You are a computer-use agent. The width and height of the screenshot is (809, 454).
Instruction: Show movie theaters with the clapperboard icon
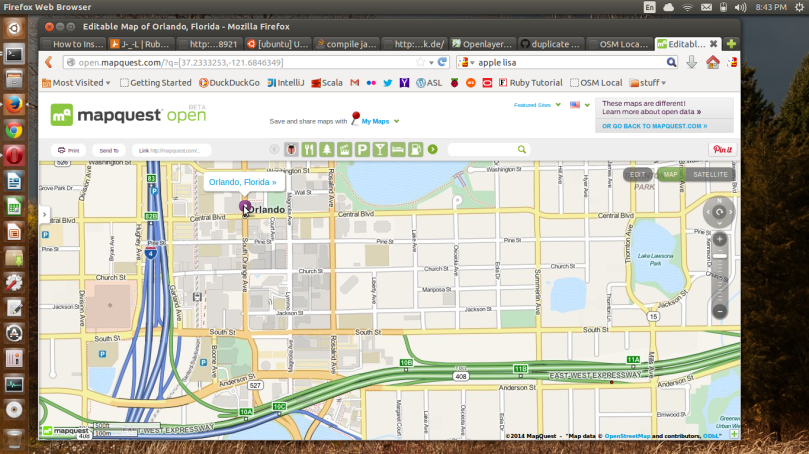344,150
